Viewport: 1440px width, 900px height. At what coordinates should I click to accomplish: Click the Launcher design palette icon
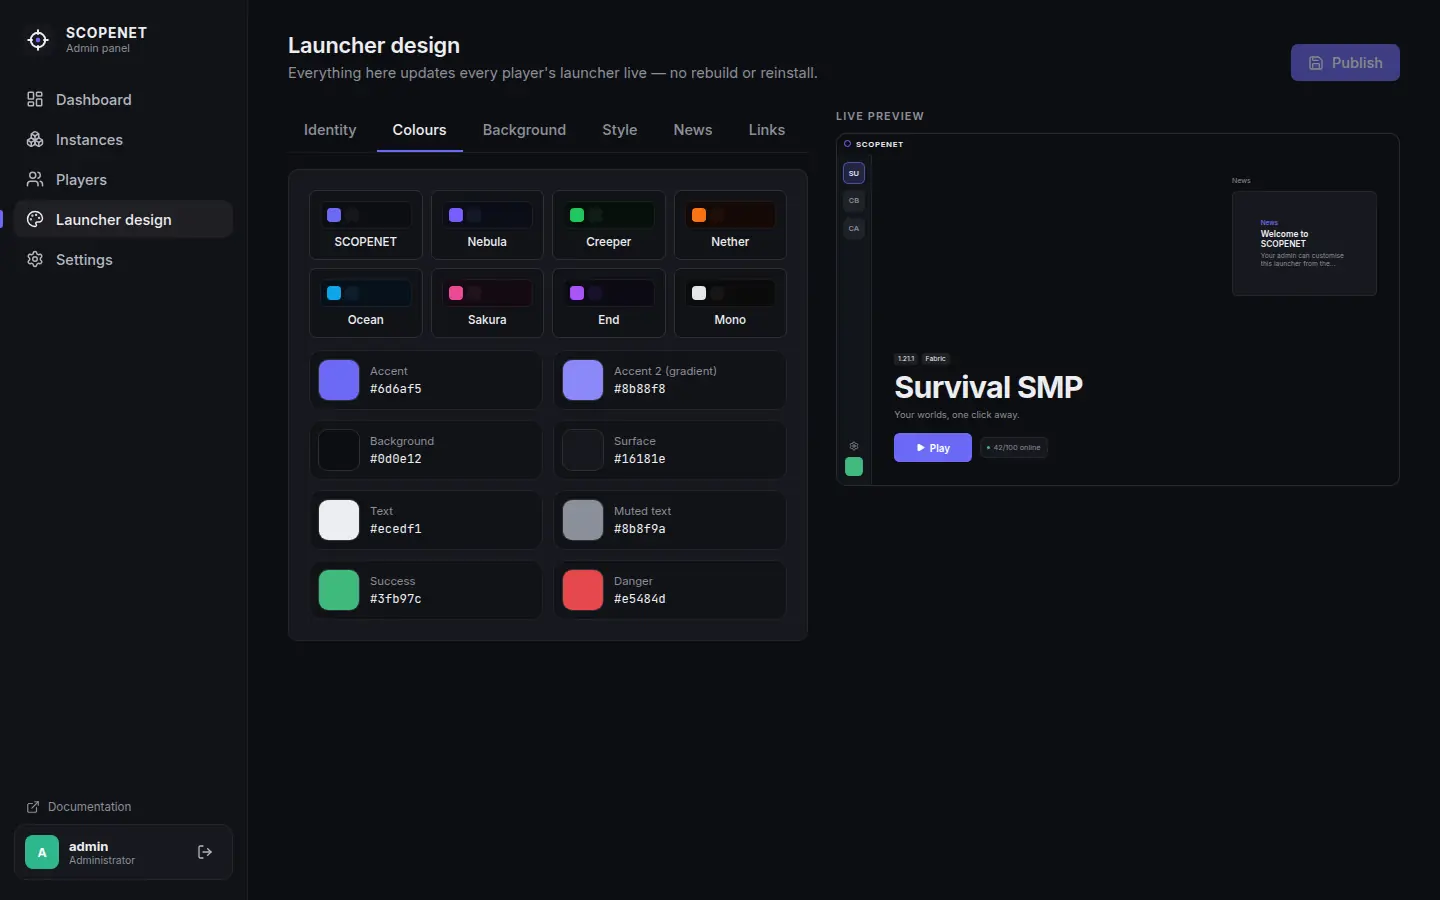[35, 219]
